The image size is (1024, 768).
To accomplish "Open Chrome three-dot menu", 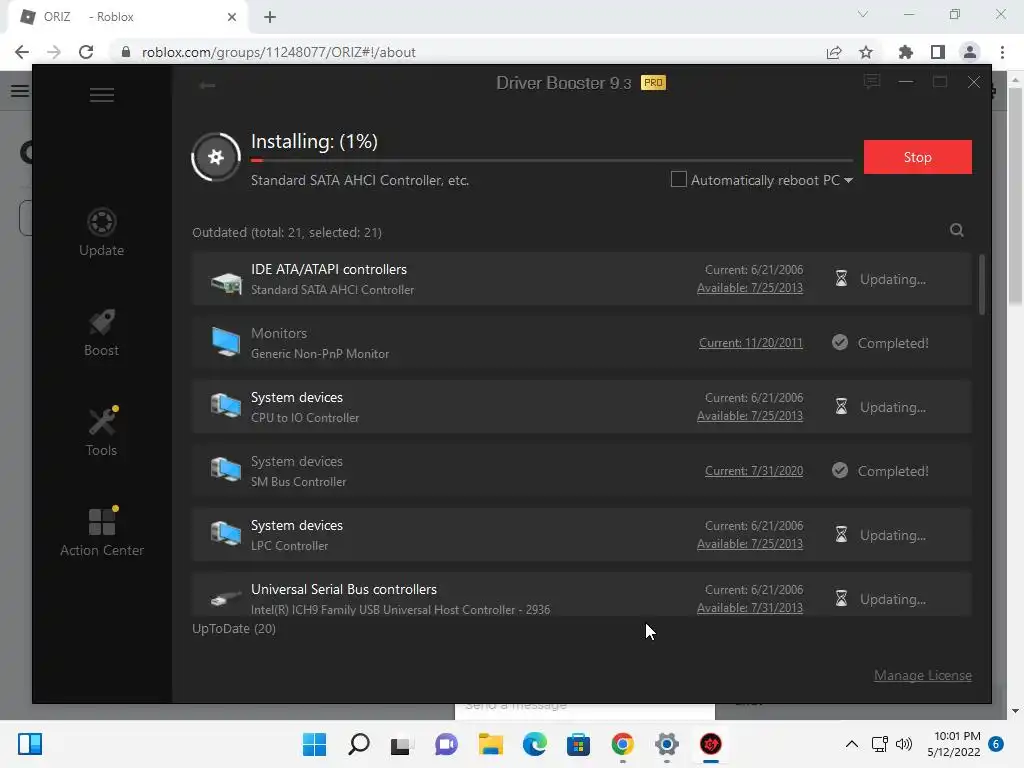I will pos(1002,52).
